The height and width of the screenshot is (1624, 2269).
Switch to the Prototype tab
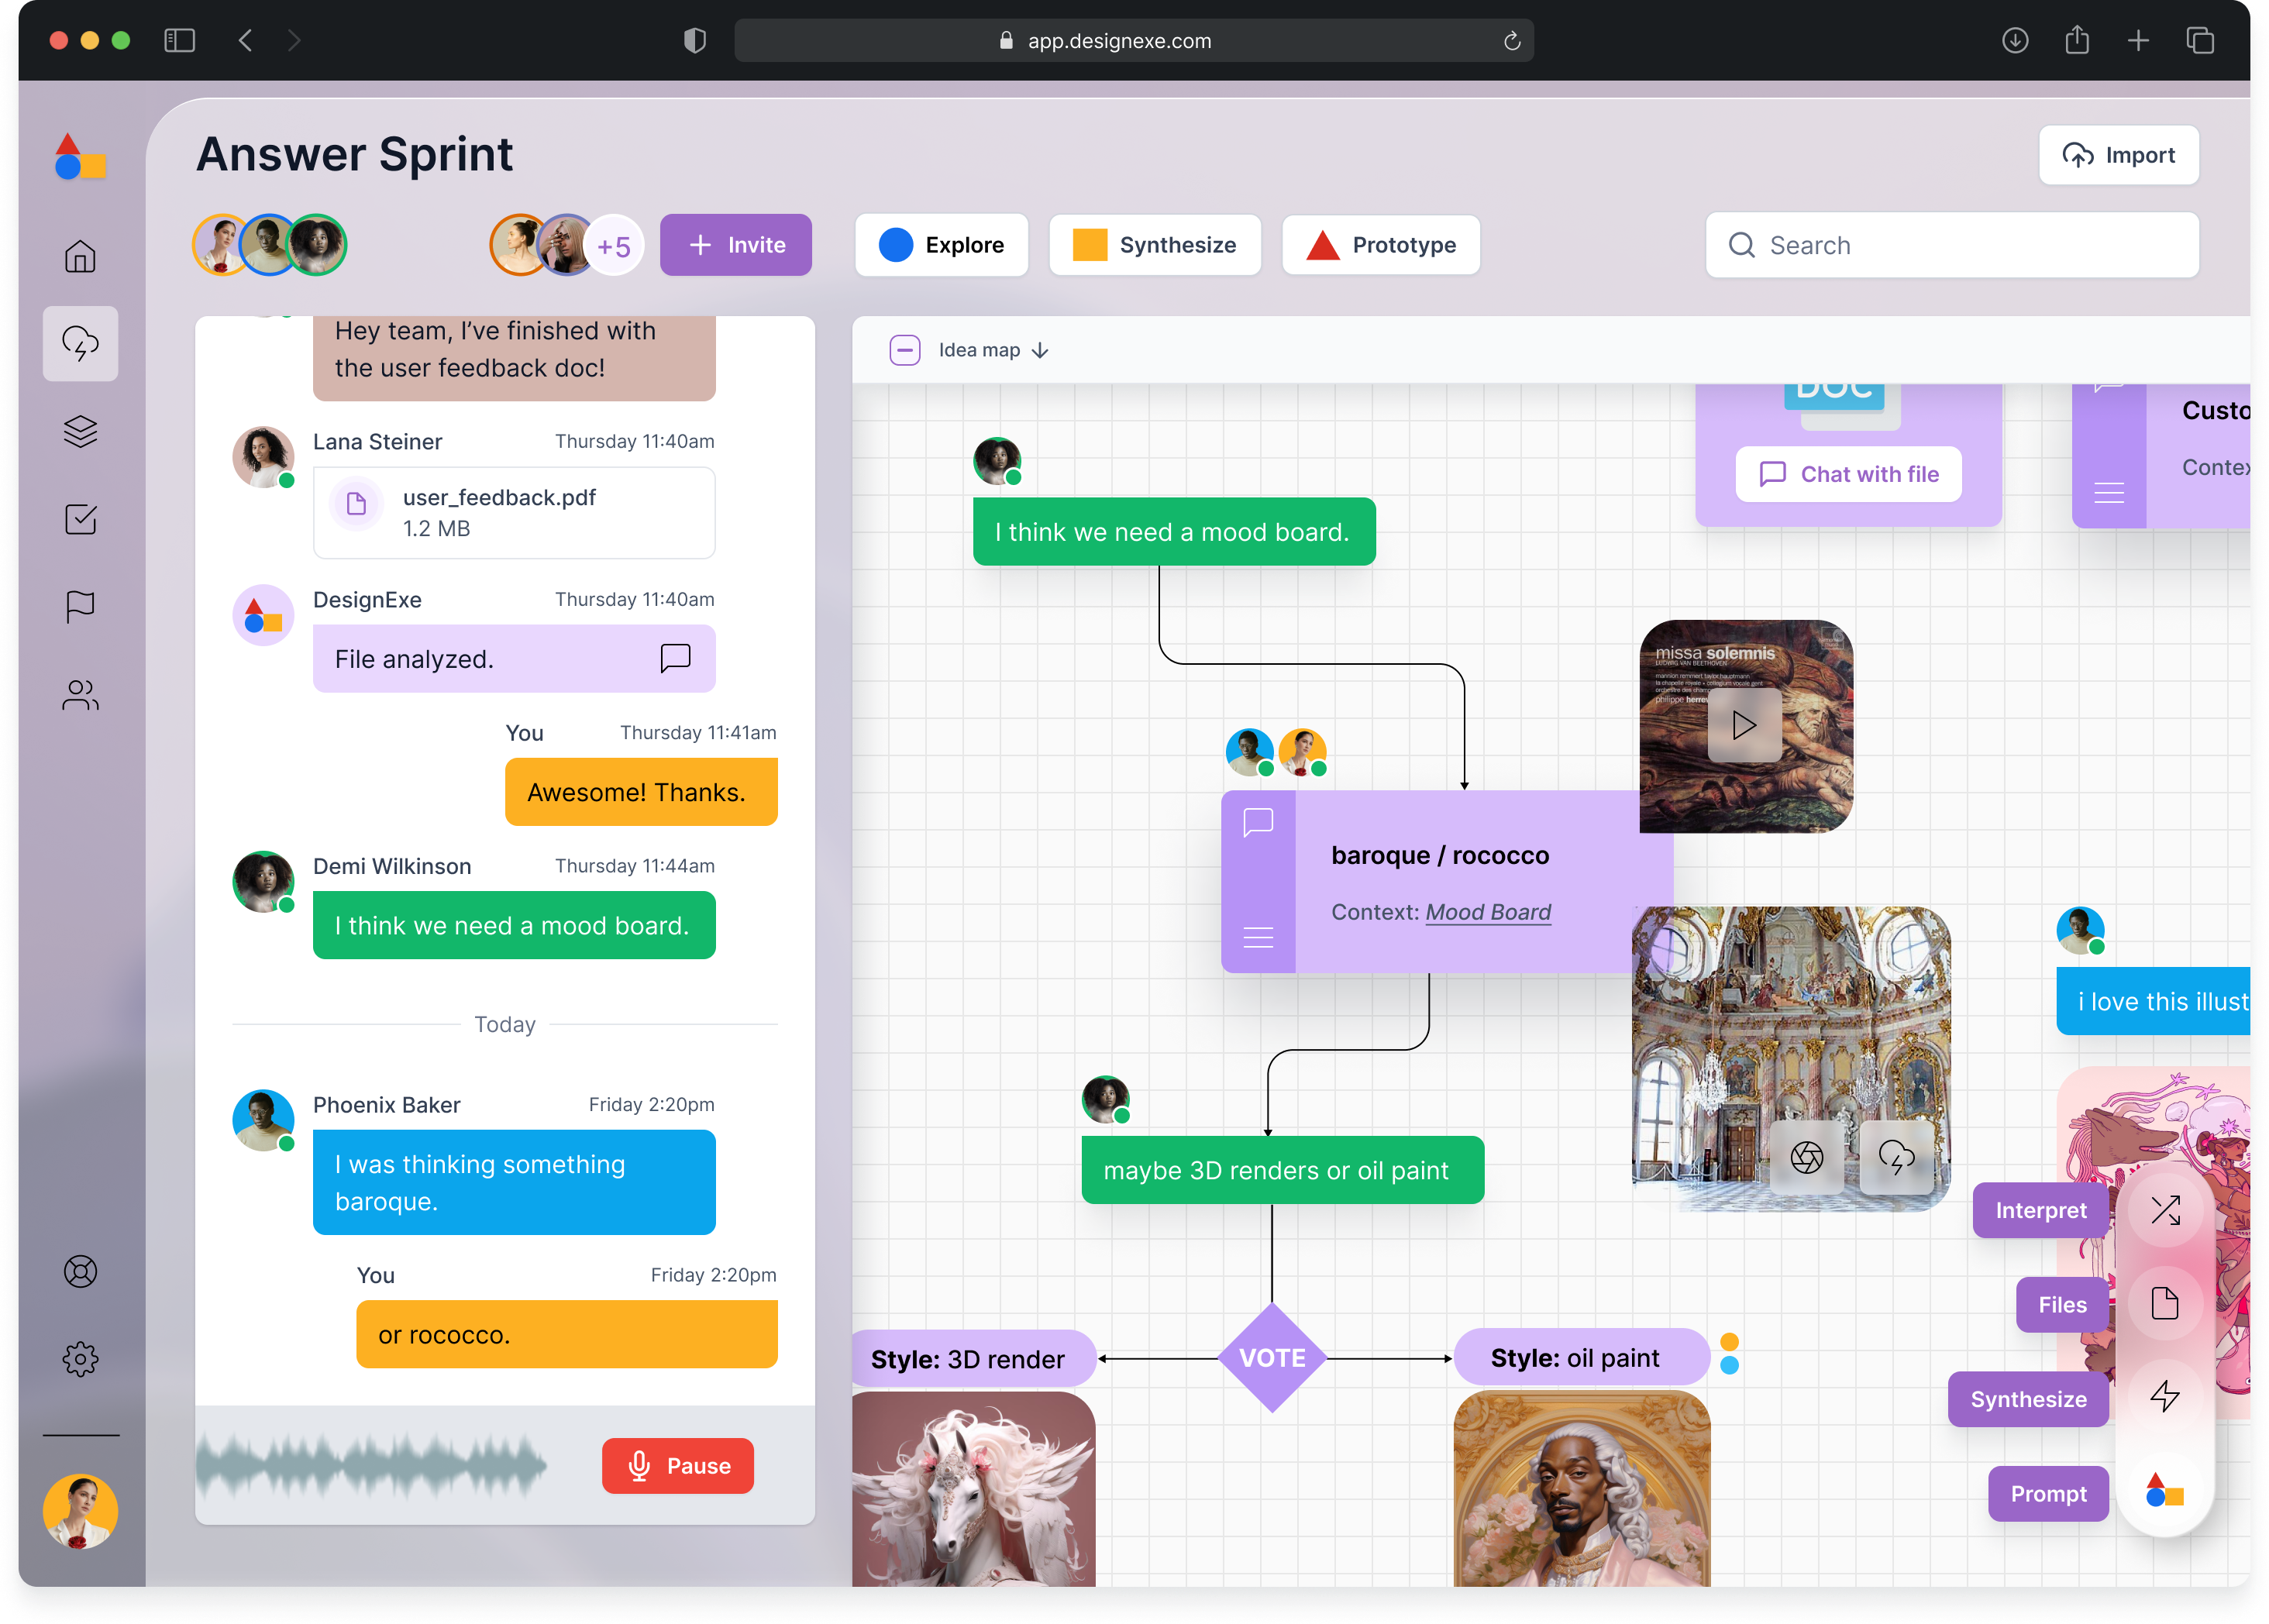[1381, 245]
